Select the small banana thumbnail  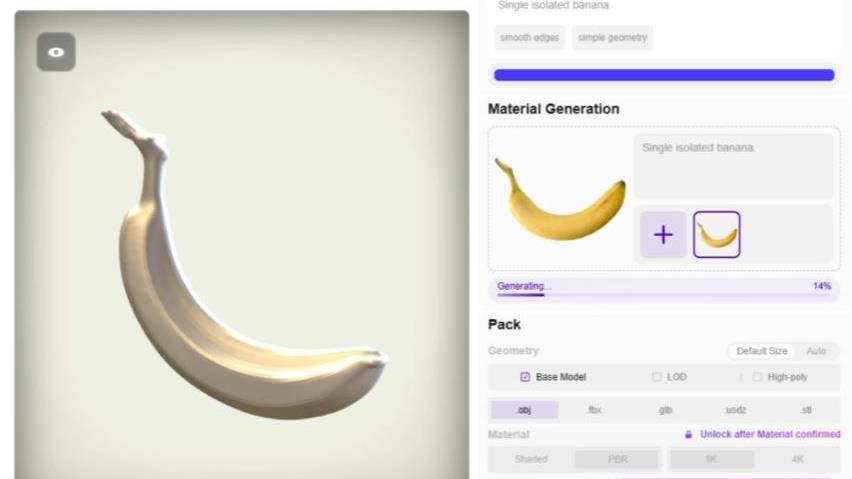(x=717, y=235)
